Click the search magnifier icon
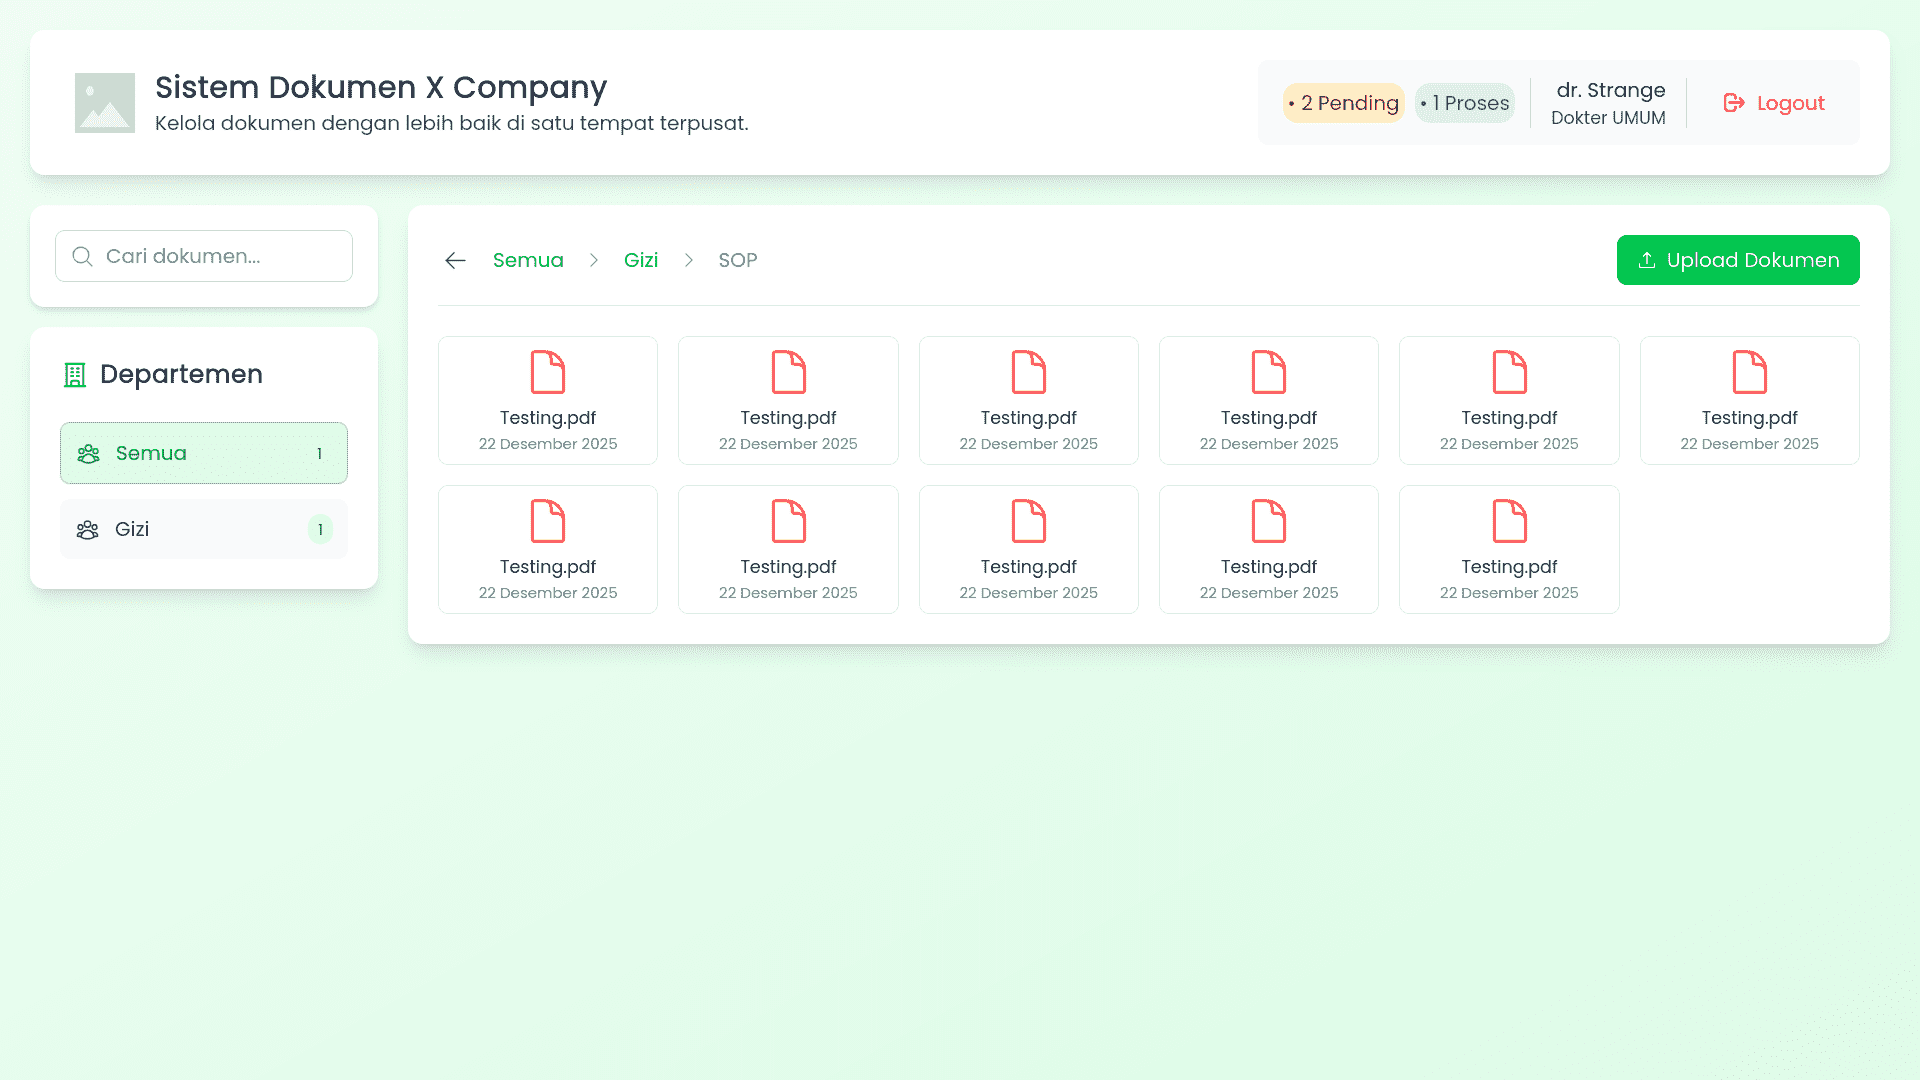 [83, 257]
